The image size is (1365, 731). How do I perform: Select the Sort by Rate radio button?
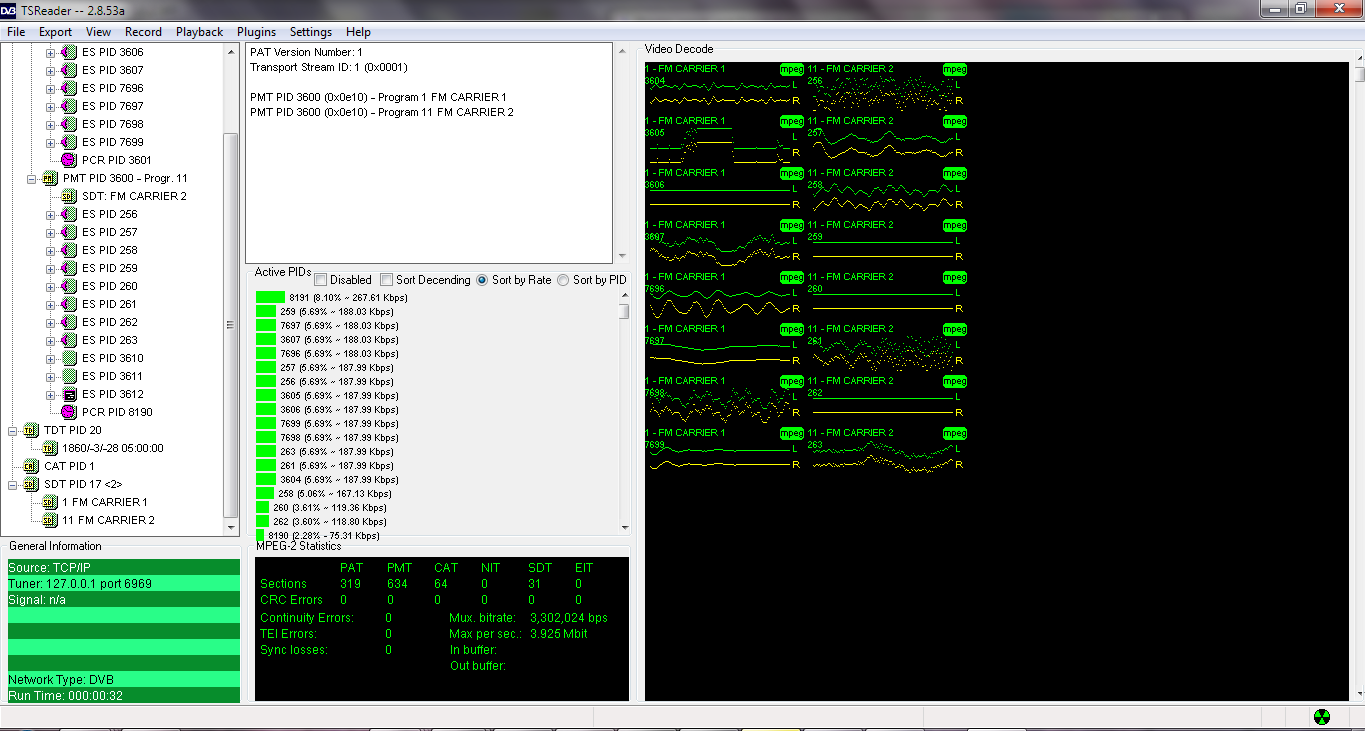[482, 280]
